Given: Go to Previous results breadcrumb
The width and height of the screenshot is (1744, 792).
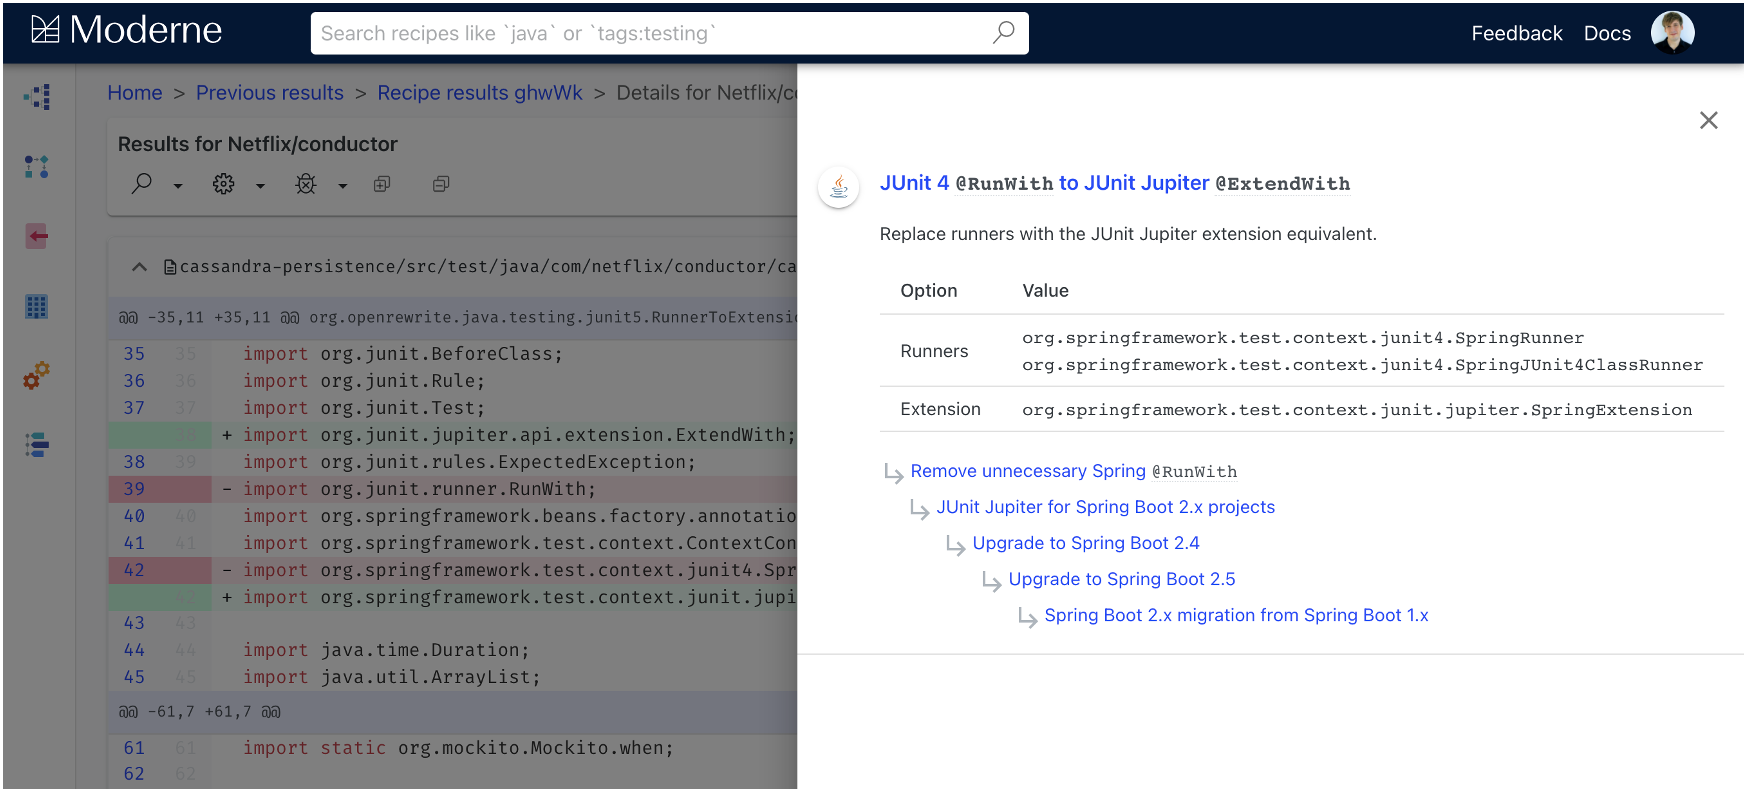Looking at the screenshot, I should tap(270, 93).
